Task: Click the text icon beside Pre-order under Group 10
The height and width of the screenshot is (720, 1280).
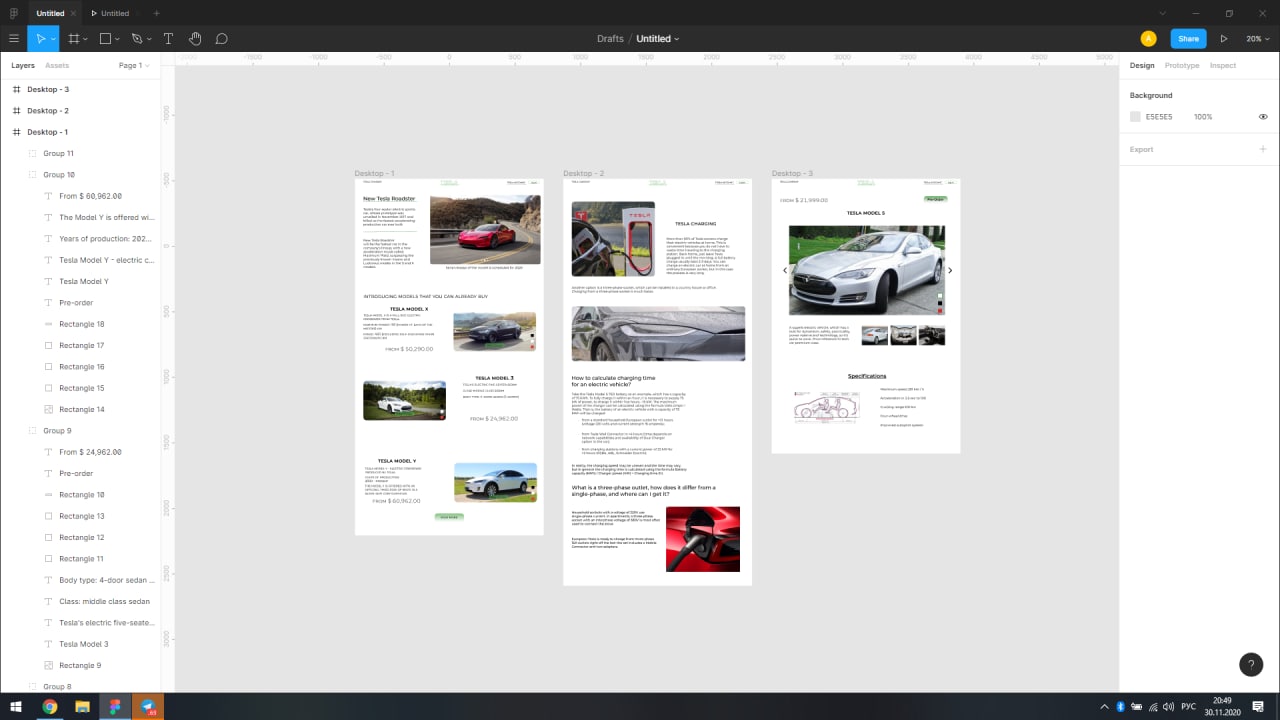Action: (48, 303)
